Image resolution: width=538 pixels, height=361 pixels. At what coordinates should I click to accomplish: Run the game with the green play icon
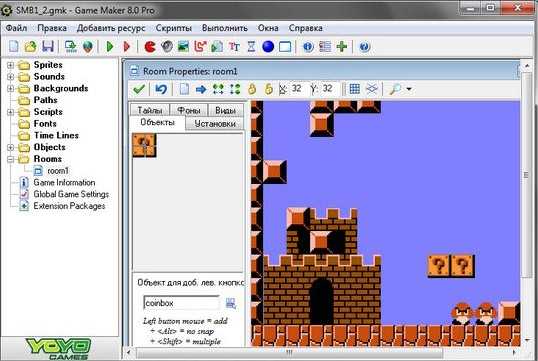(110, 46)
